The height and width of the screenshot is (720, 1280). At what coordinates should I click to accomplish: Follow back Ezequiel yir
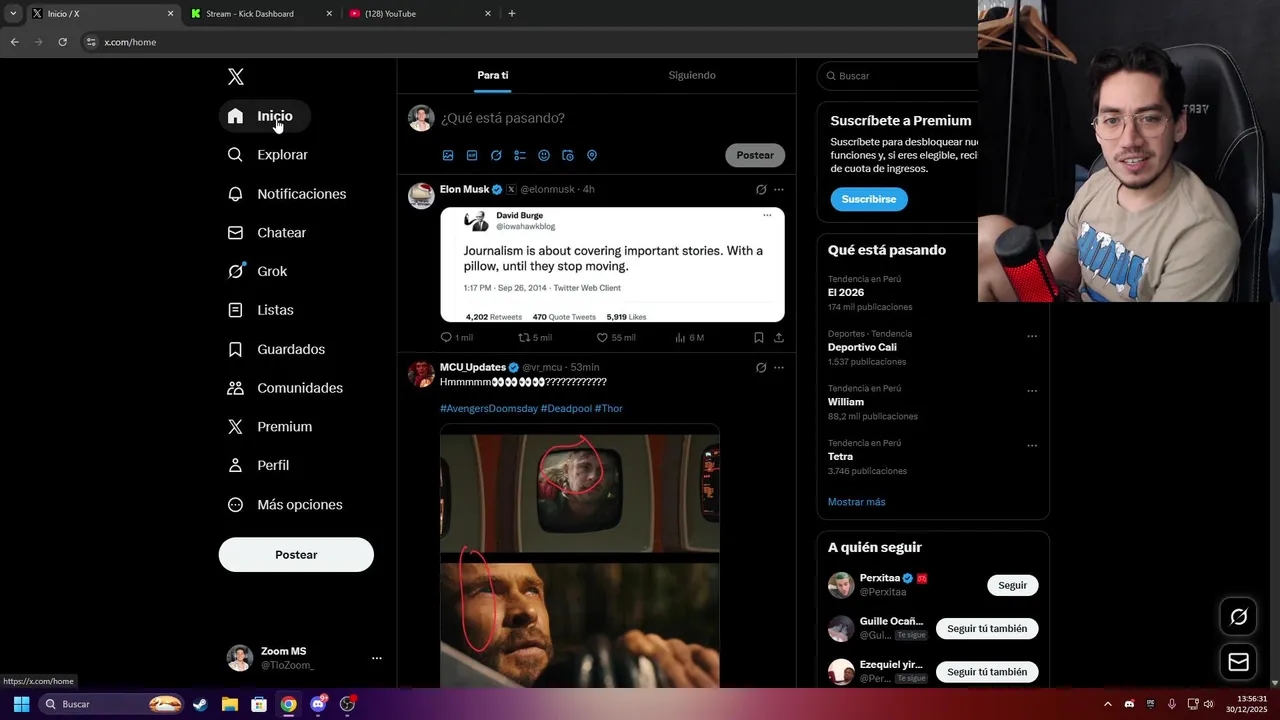(x=987, y=672)
